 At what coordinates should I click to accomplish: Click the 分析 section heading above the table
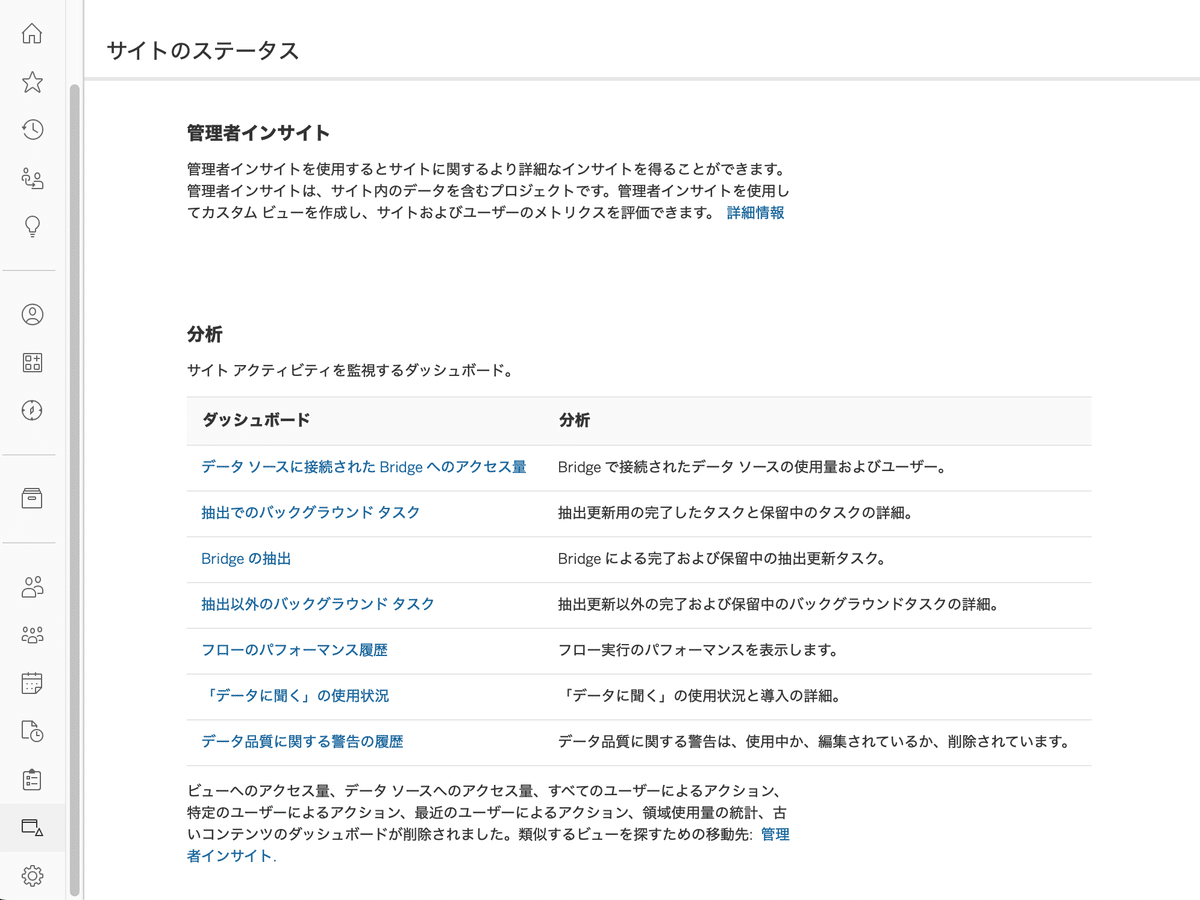204,335
